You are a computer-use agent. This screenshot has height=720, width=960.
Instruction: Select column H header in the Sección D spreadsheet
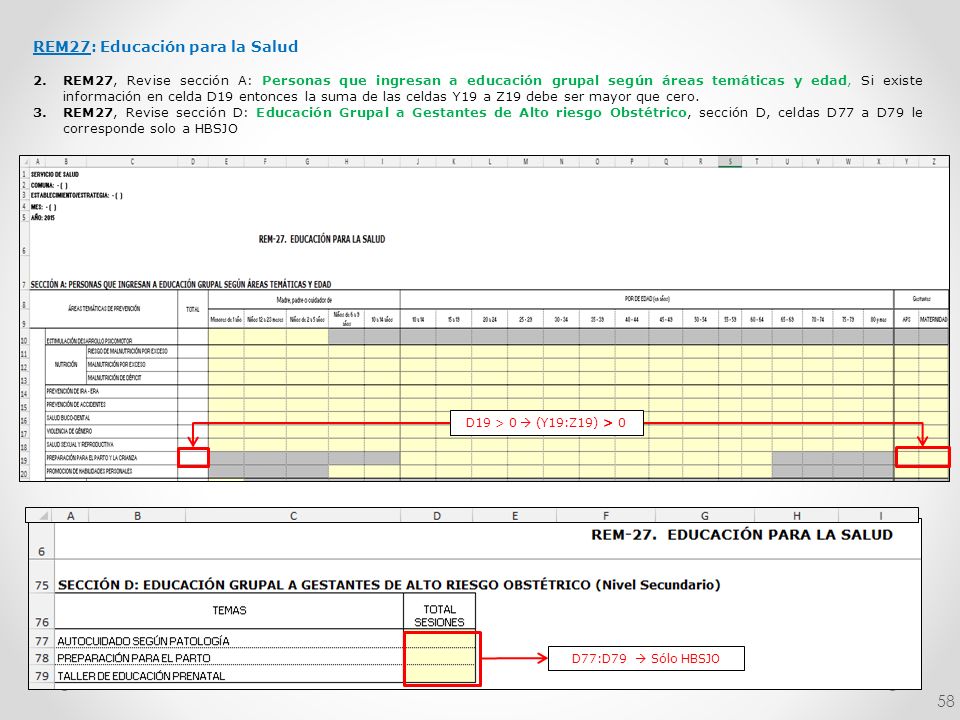coord(797,516)
